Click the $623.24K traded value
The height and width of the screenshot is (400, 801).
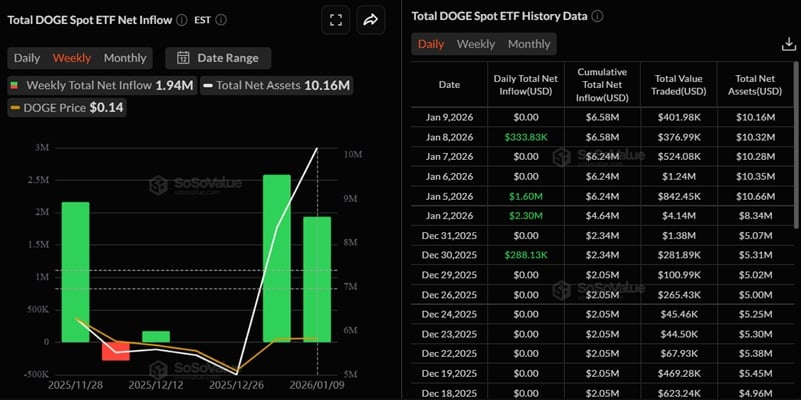click(679, 393)
